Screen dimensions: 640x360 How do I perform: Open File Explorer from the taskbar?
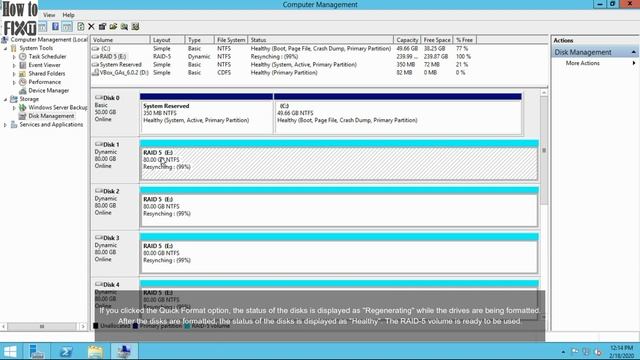pyautogui.click(x=96, y=351)
